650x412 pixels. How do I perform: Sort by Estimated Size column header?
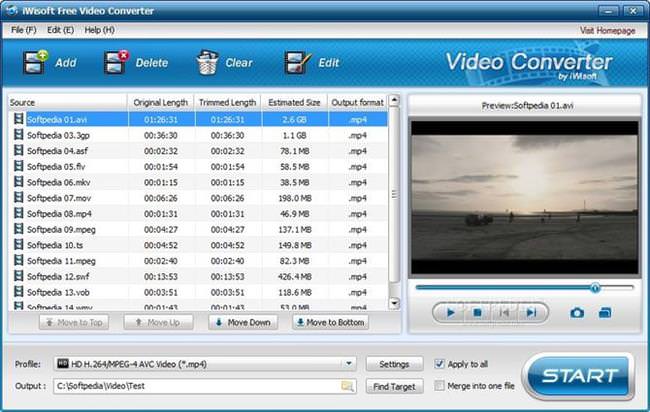pos(294,102)
